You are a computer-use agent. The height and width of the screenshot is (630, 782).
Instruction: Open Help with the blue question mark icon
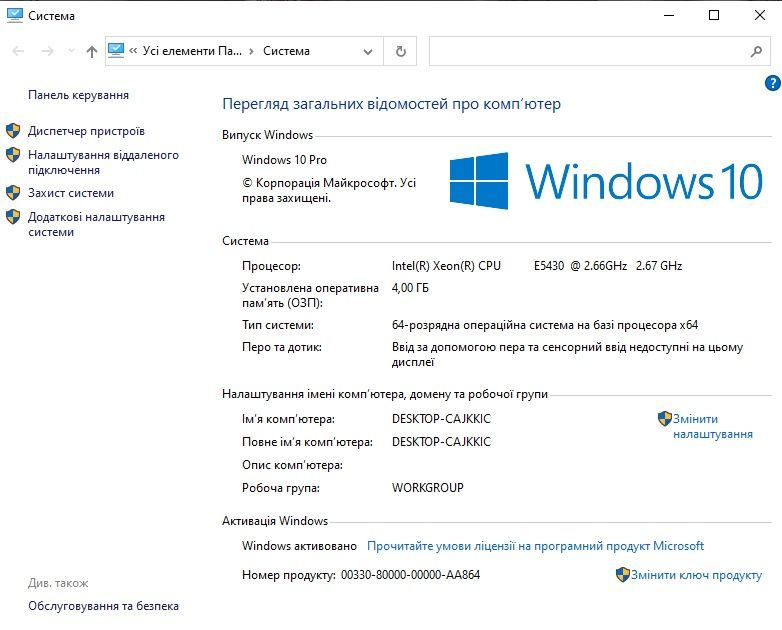tap(773, 83)
